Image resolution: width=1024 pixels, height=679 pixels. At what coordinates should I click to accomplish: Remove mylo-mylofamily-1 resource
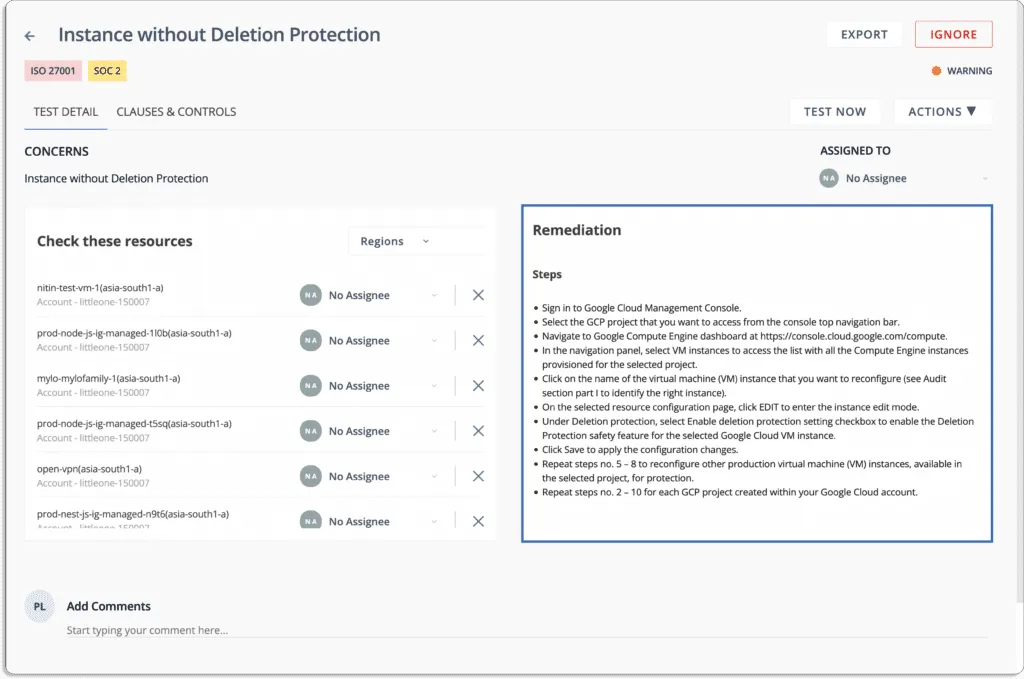477,385
